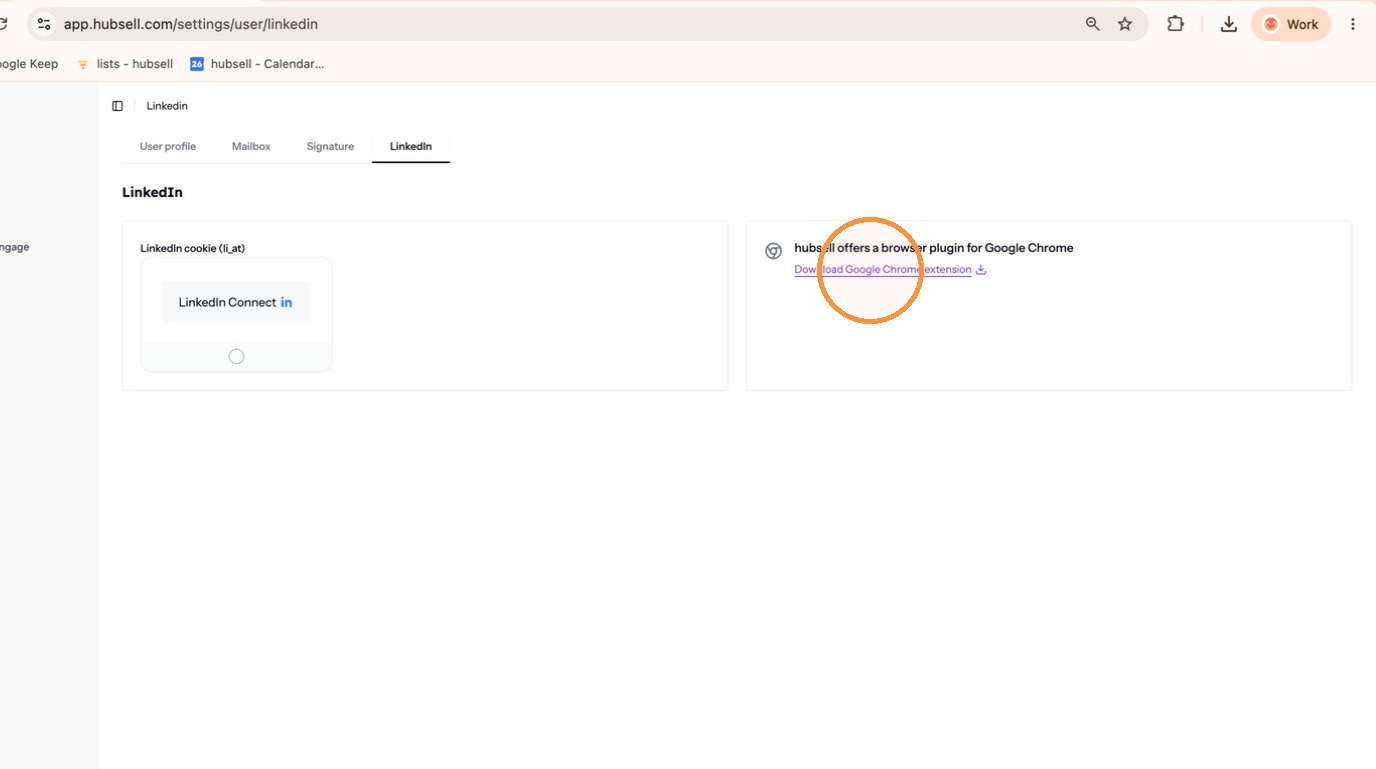
Task: Open the zoom magnifier icon in address bar
Action: 1093,24
